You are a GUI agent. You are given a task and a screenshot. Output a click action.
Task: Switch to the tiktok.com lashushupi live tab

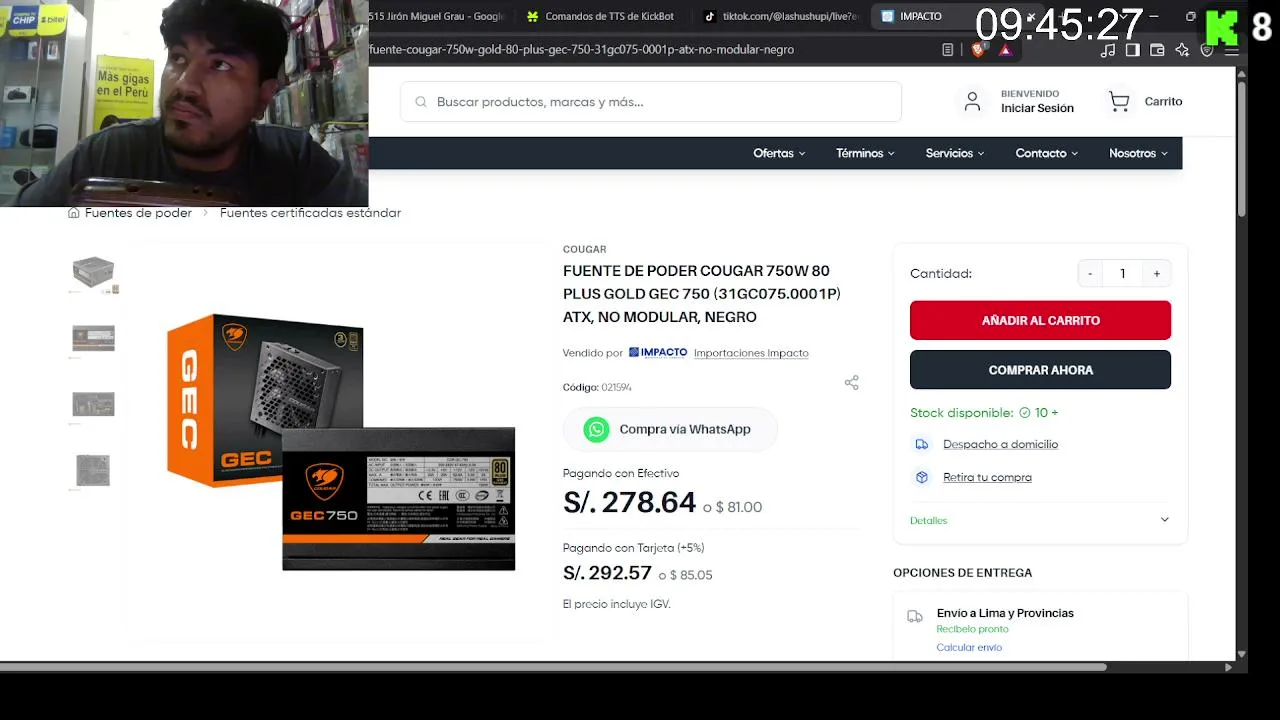point(781,16)
